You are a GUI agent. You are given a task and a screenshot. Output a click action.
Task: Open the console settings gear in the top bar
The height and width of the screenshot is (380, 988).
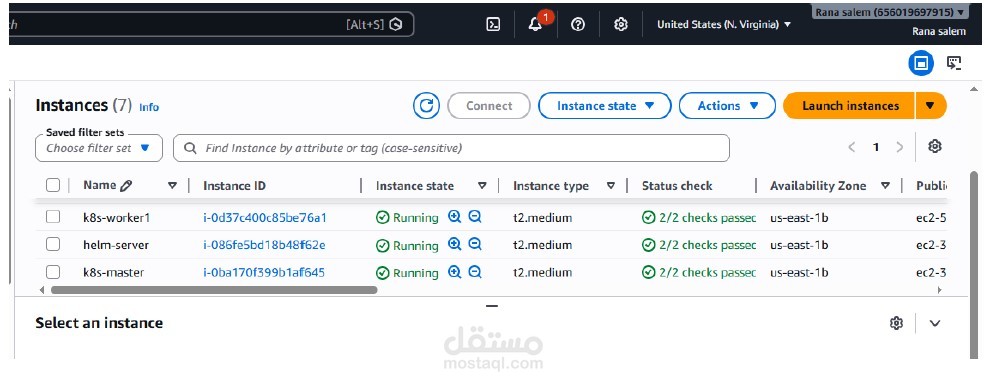[x=621, y=25]
